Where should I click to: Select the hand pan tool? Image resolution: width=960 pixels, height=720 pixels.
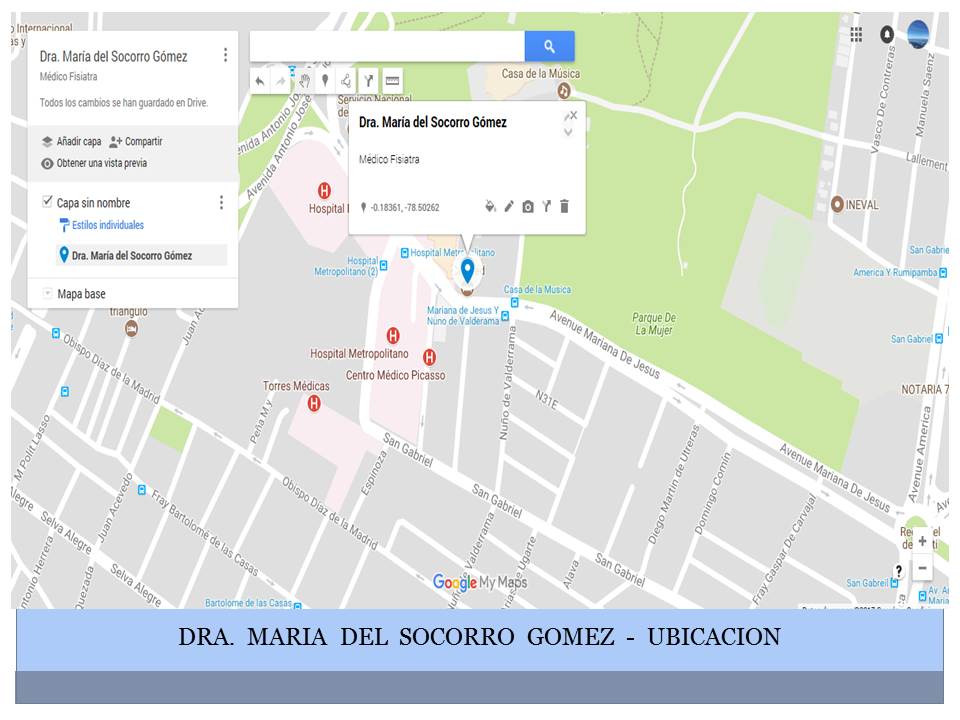[304, 81]
